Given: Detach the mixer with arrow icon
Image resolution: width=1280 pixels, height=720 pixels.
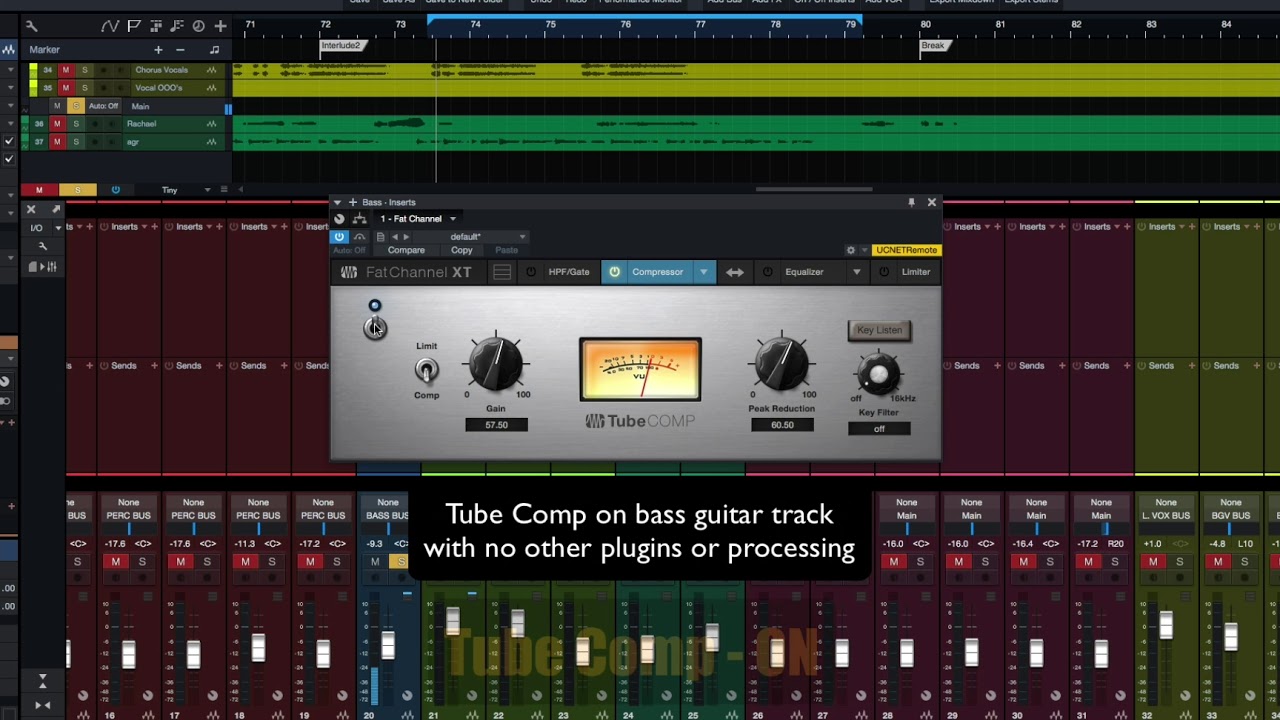Looking at the screenshot, I should click(x=56, y=209).
